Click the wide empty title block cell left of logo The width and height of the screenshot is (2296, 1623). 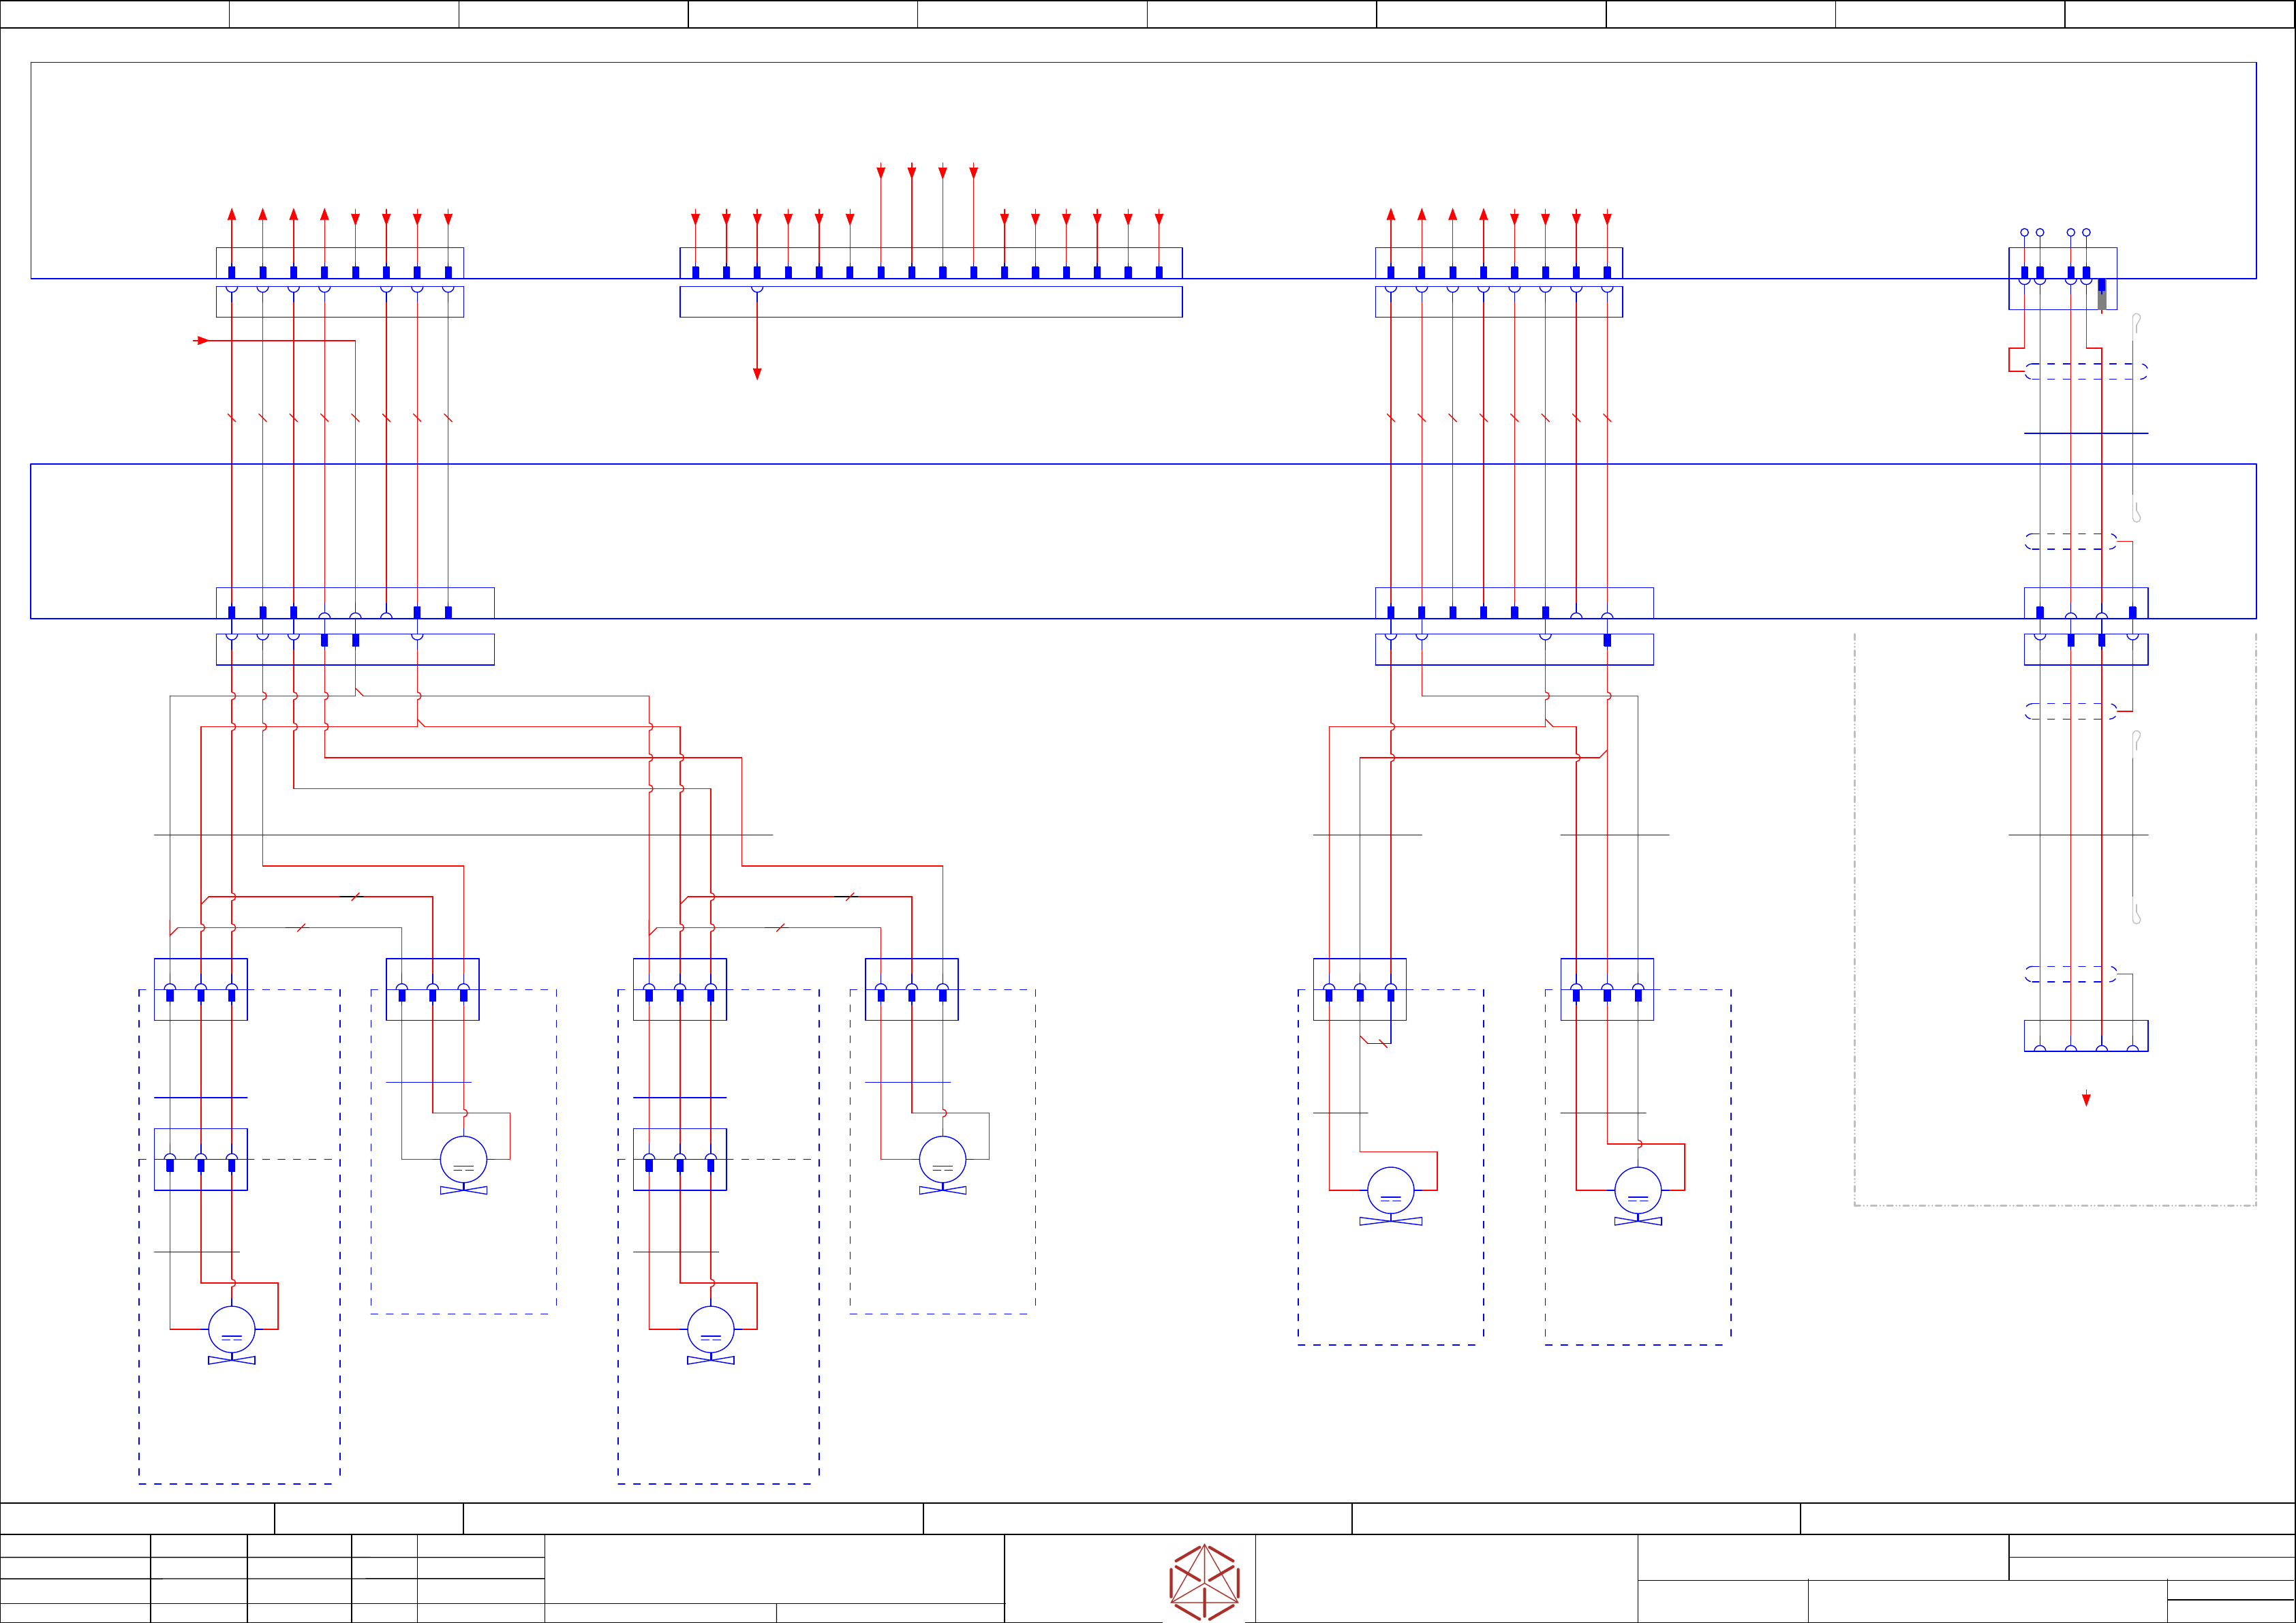(774, 1568)
